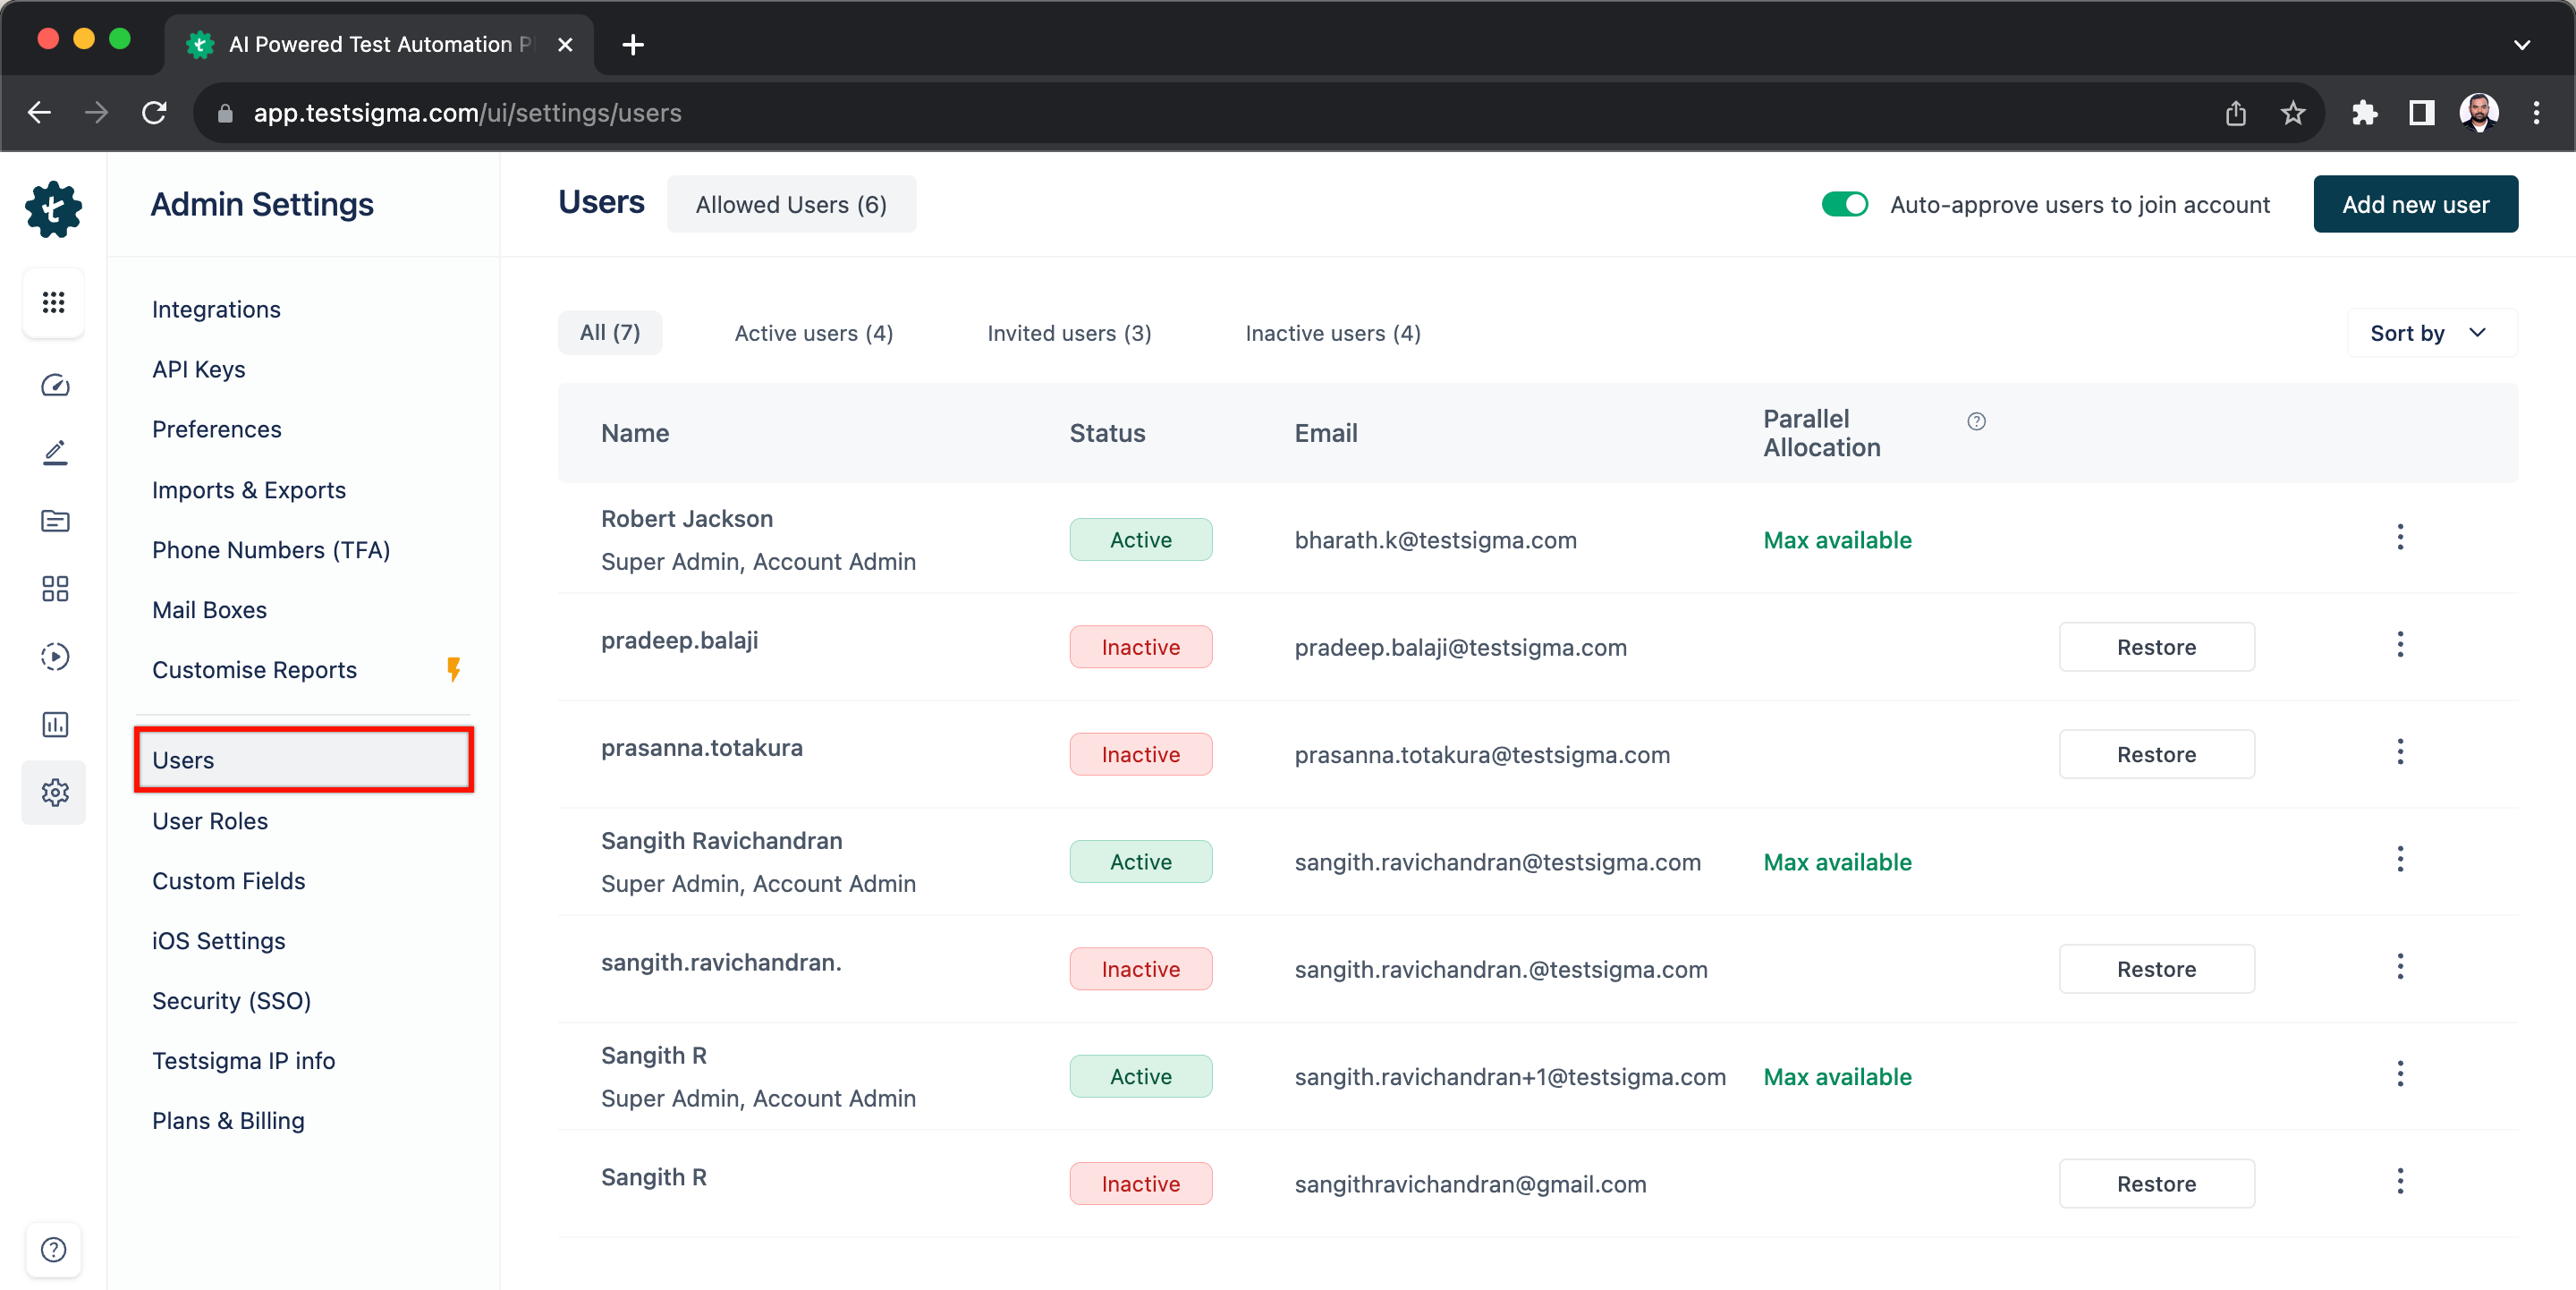Expand the tab search chevron in Chrome
2576x1290 pixels.
point(2522,45)
